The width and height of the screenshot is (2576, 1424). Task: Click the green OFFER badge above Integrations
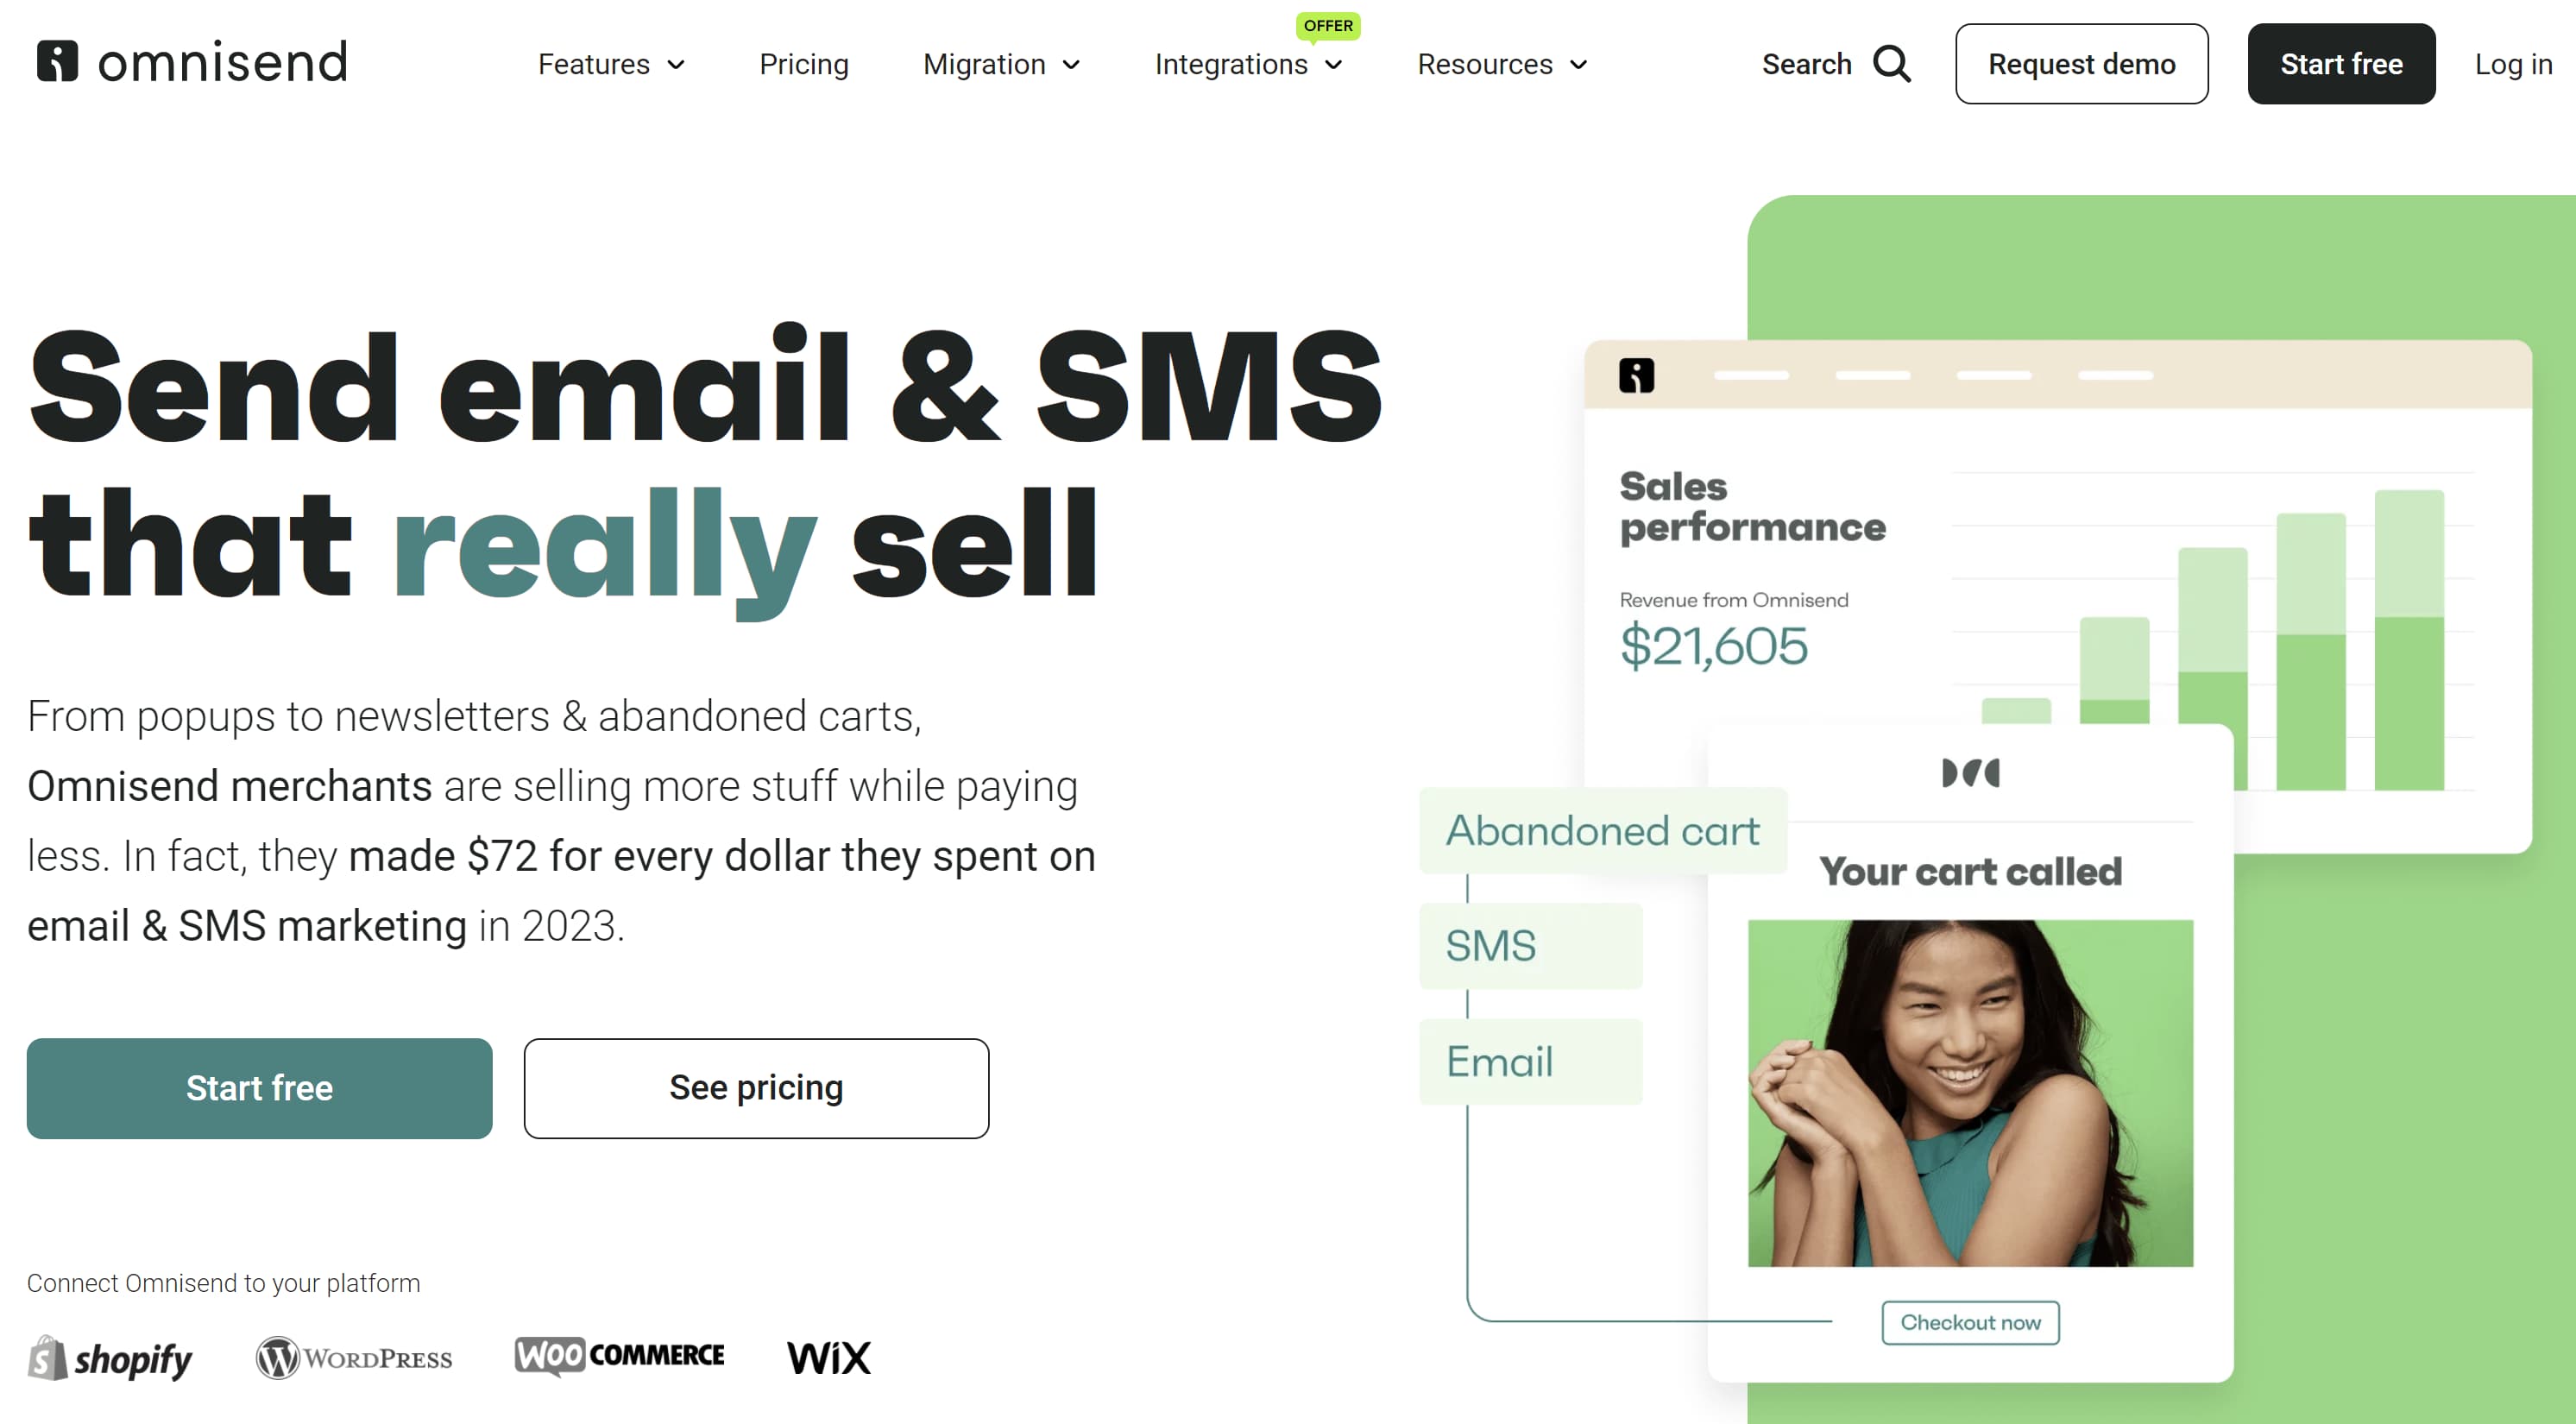coord(1327,26)
